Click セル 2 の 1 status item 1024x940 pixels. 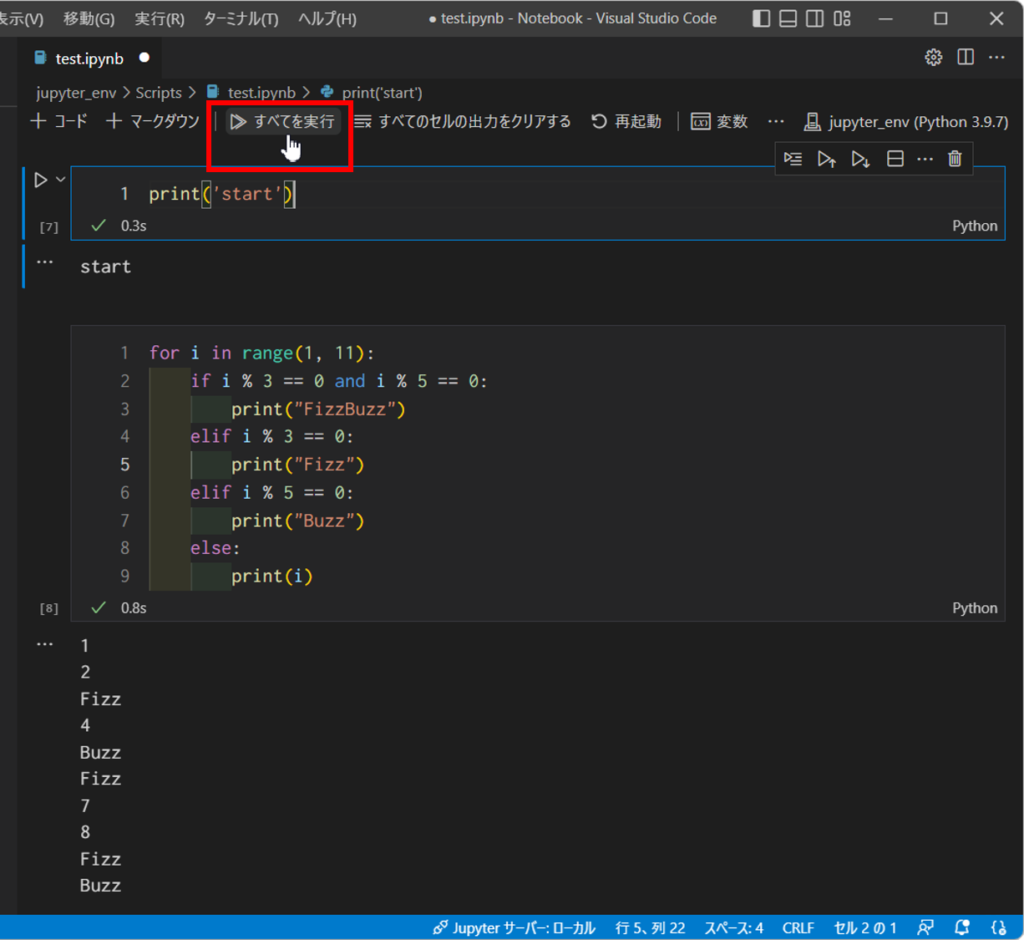pos(865,928)
